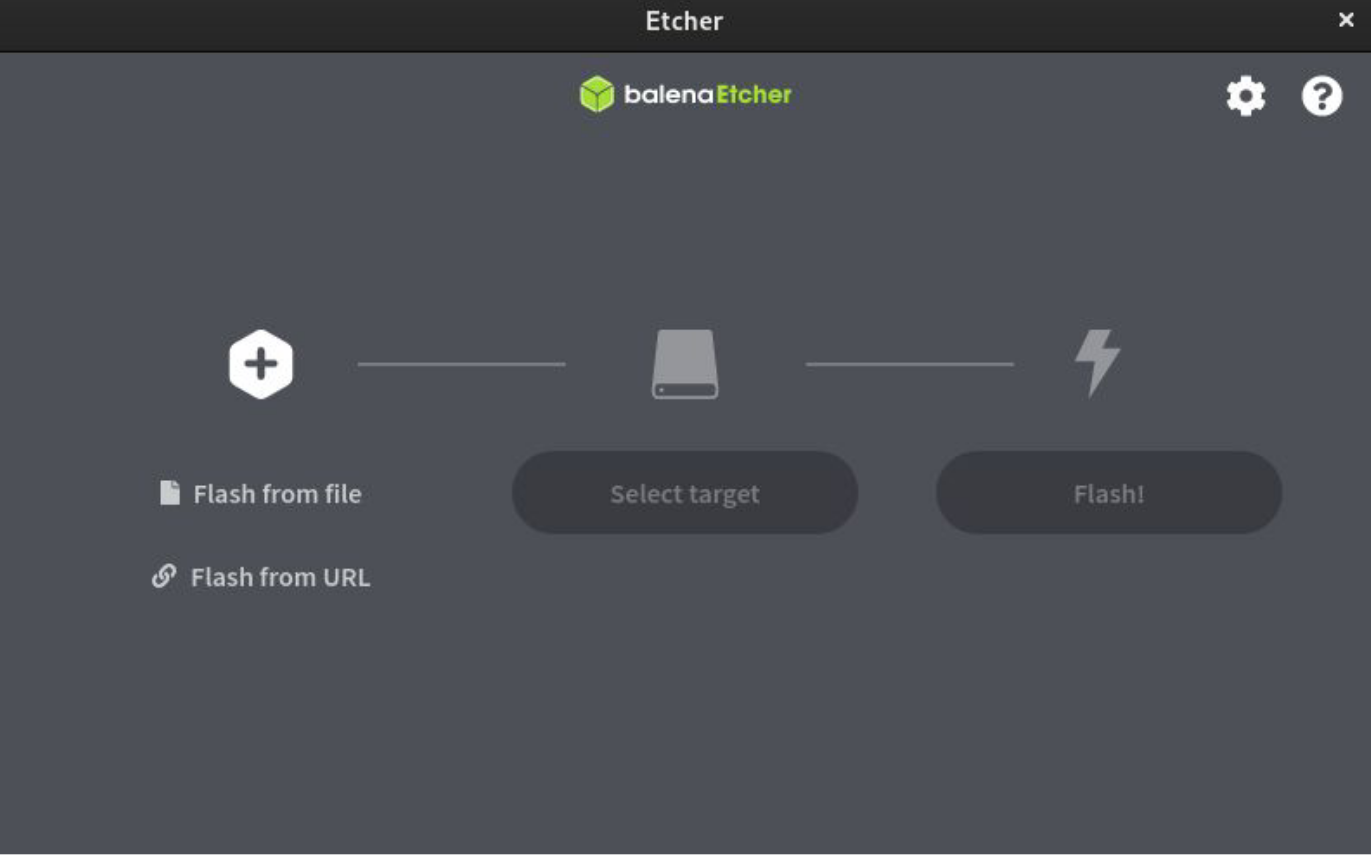Image resolution: width=1371 pixels, height=855 pixels.
Task: Click line between plus and drive icons
Action: (x=462, y=364)
